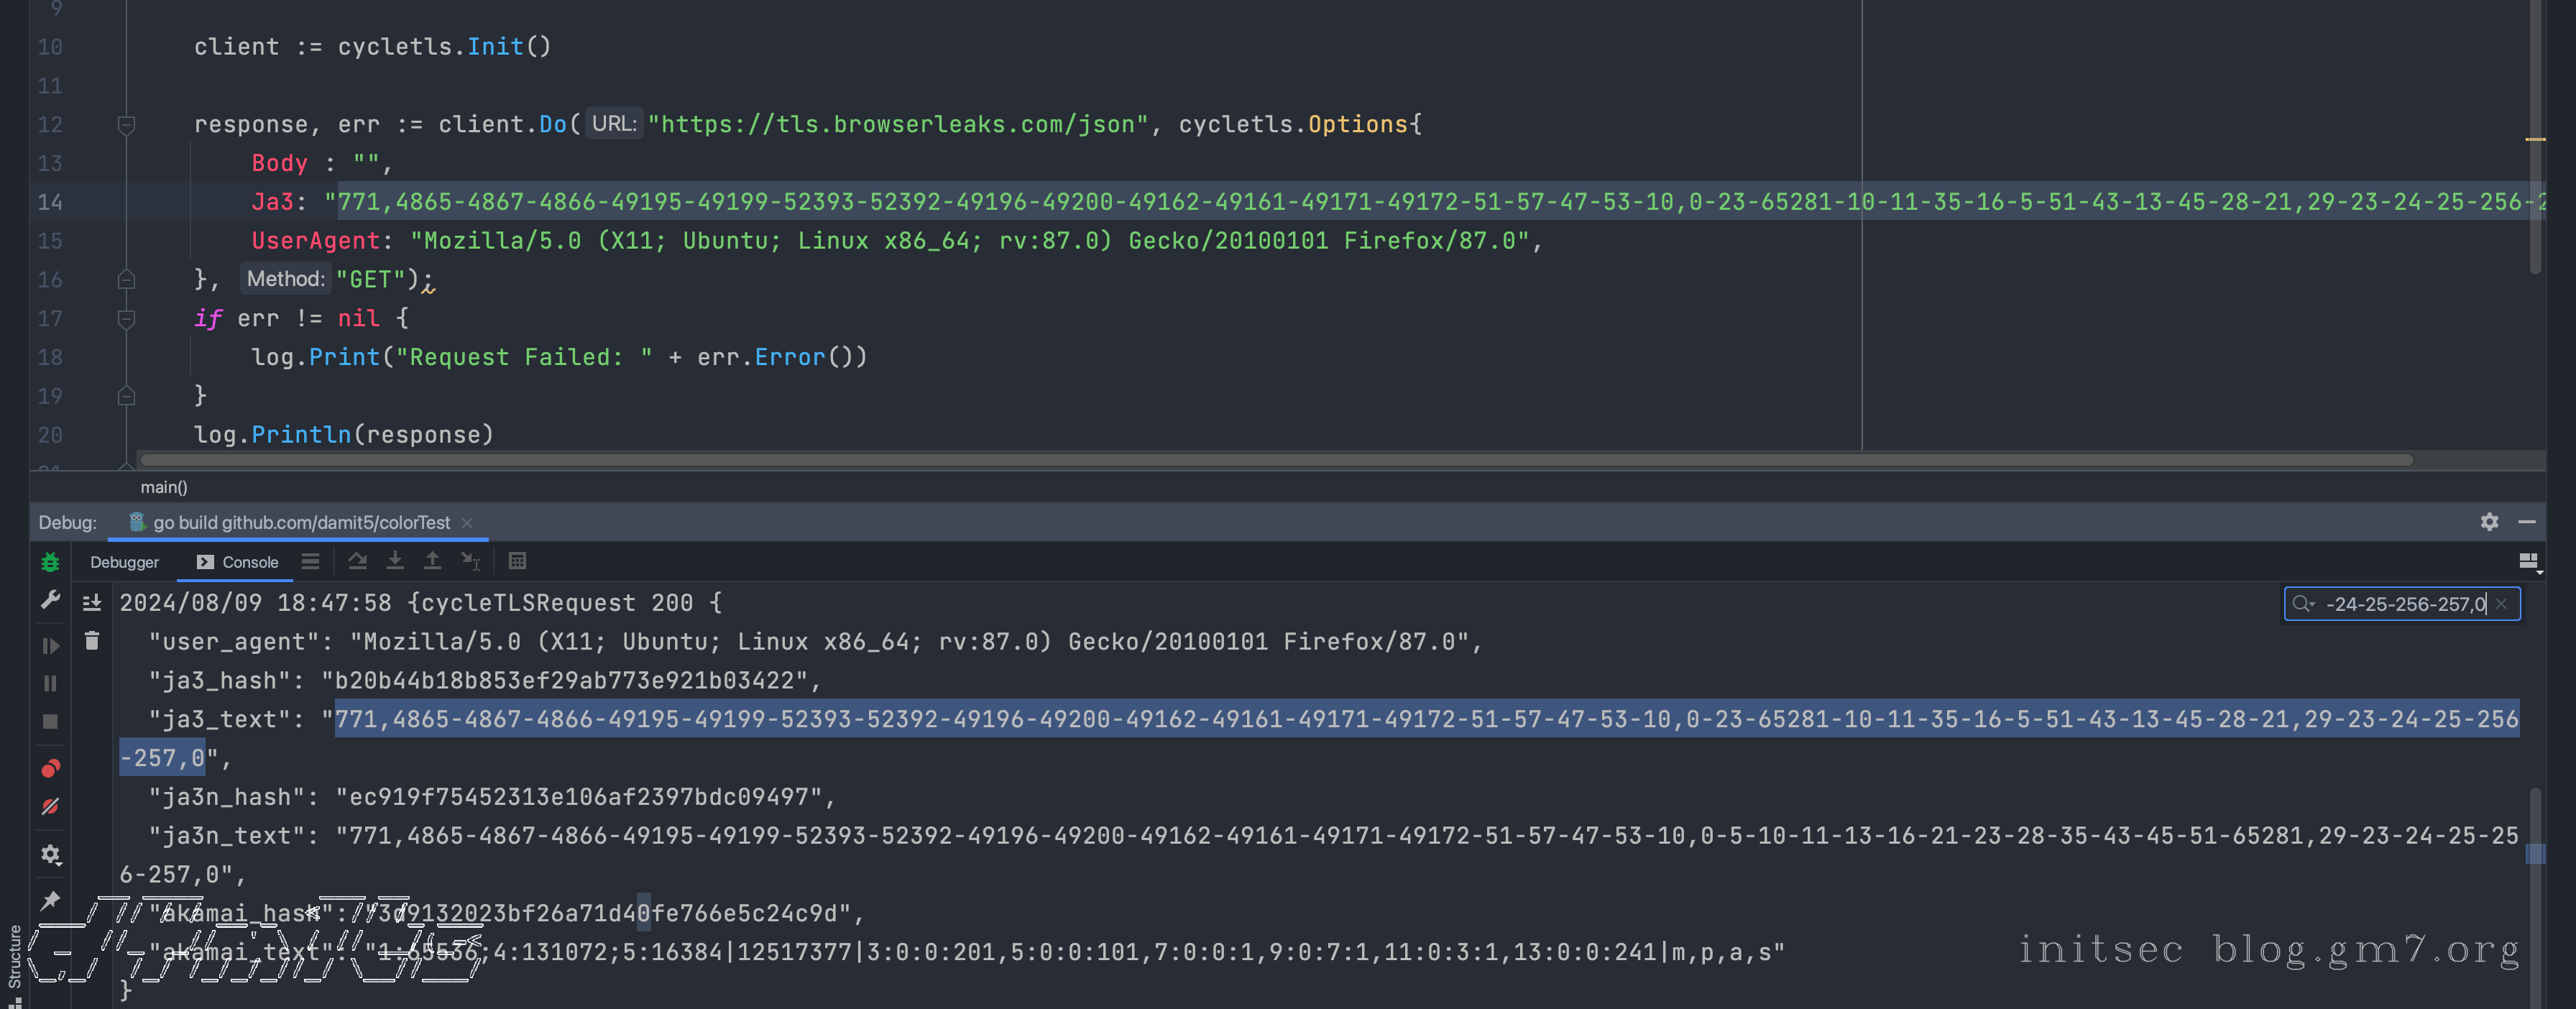Rerun the debug session via the bug icon
Viewport: 2576px width, 1009px height.
[x=50, y=563]
